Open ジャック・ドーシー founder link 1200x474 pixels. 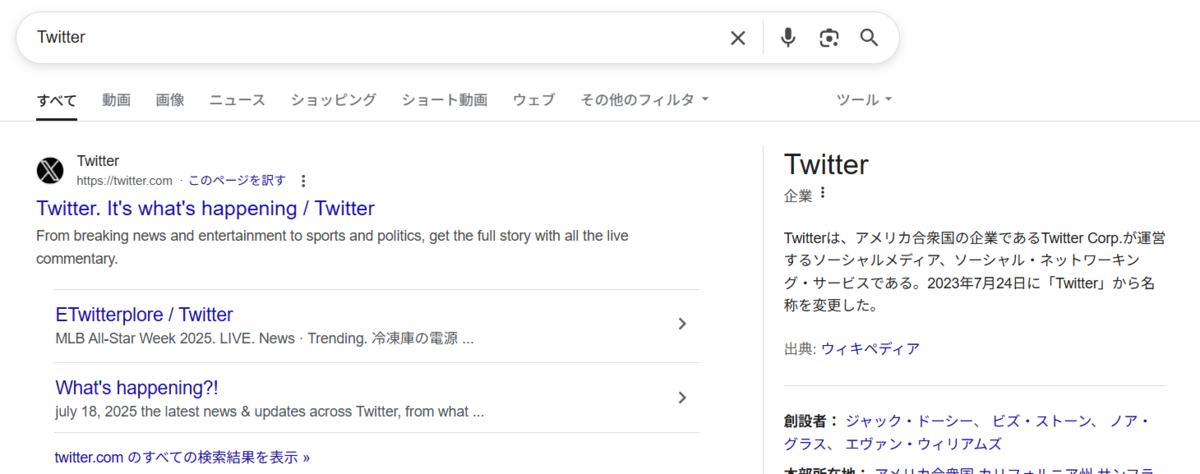[x=910, y=420]
